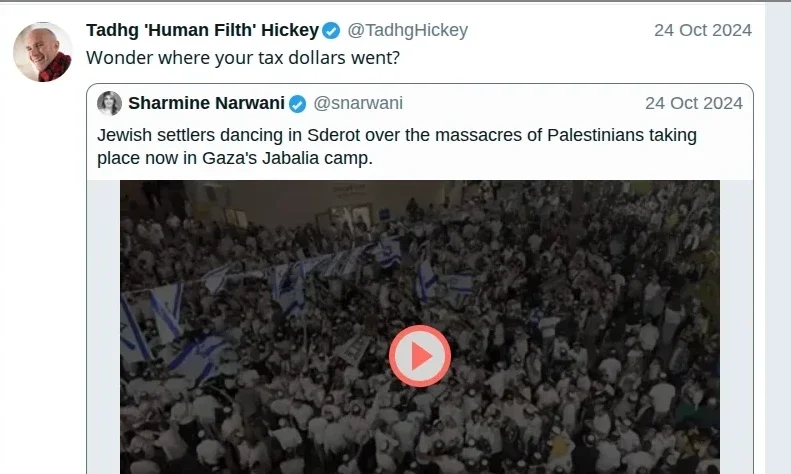Open Tadhg Hickey's profile avatar
This screenshot has height=474, width=791.
[x=43, y=52]
